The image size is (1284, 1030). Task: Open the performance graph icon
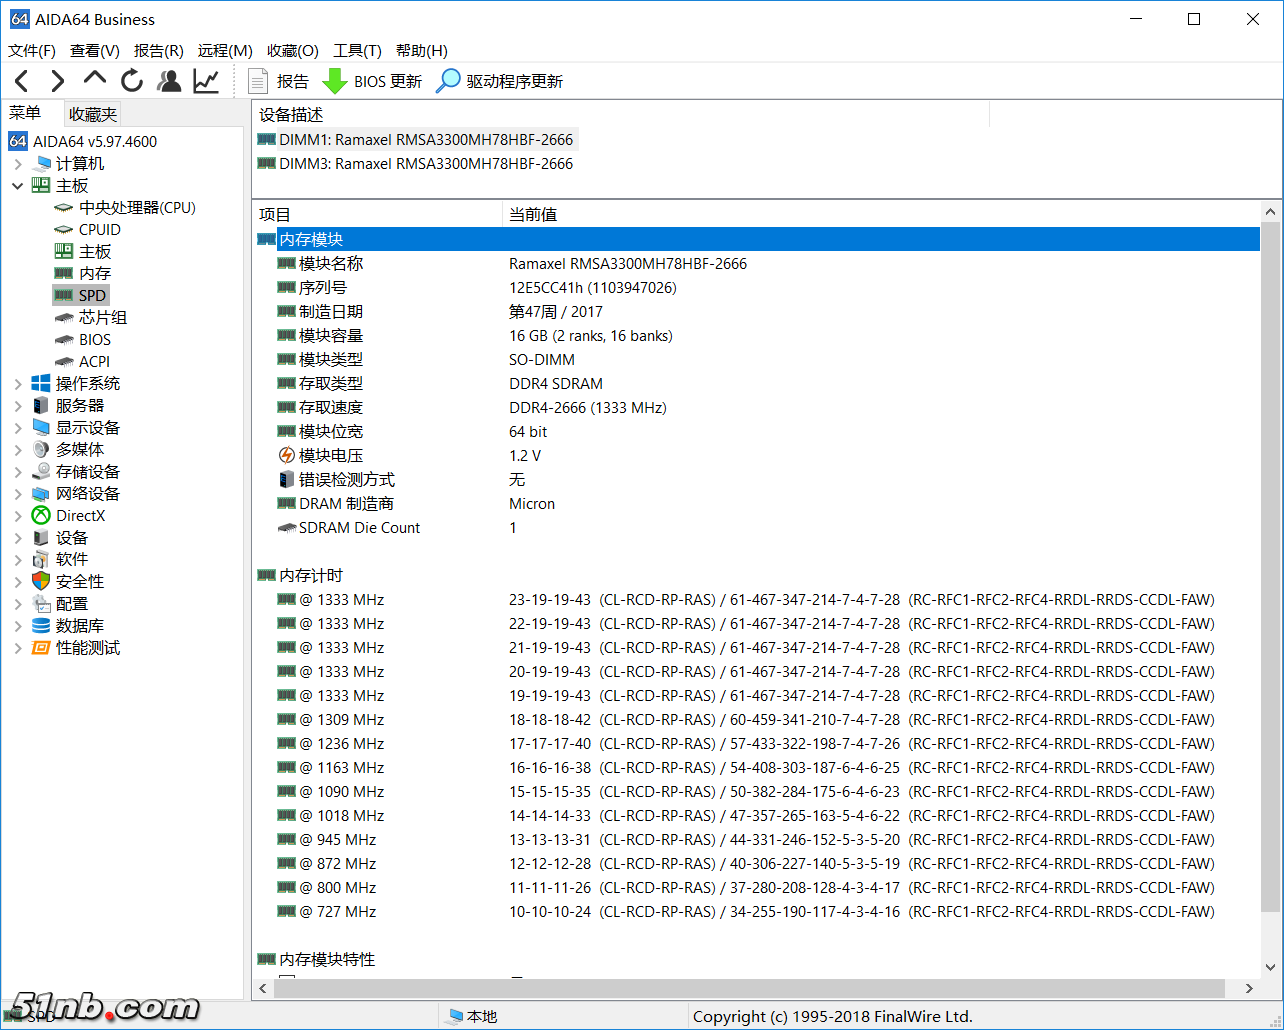[x=206, y=81]
